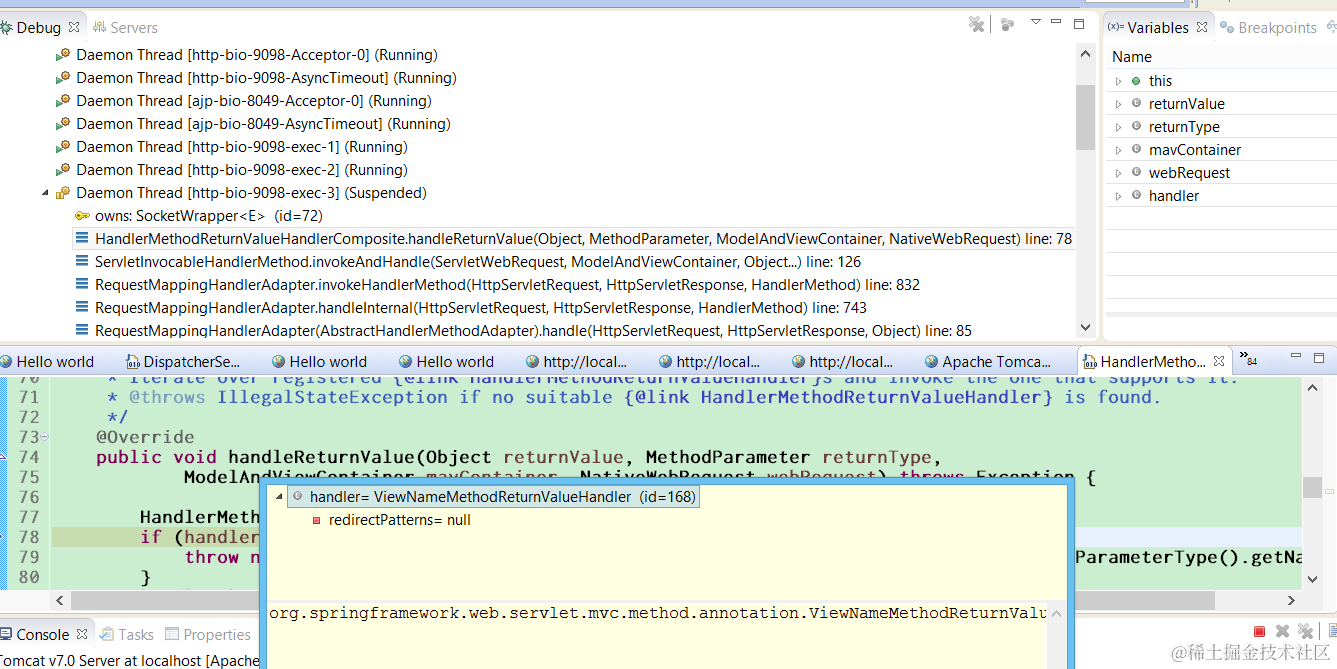Show hidden editor tabs list (84)
Viewport: 1337px width, 669px height.
pyautogui.click(x=1248, y=357)
